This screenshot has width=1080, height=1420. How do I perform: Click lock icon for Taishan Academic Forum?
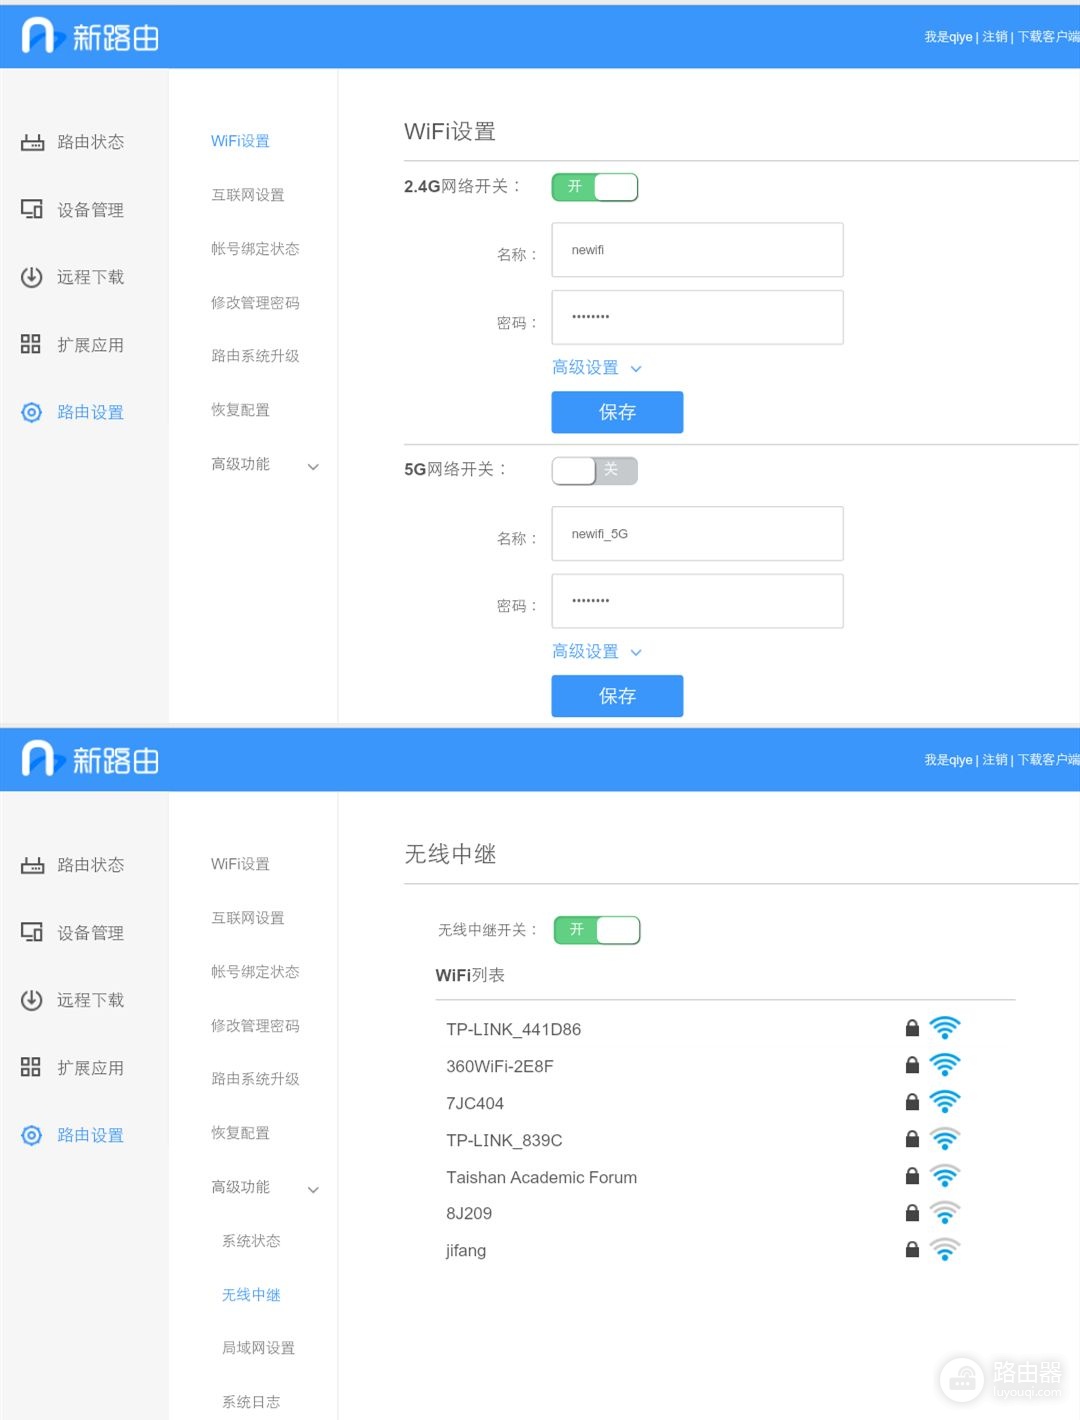coord(912,1176)
